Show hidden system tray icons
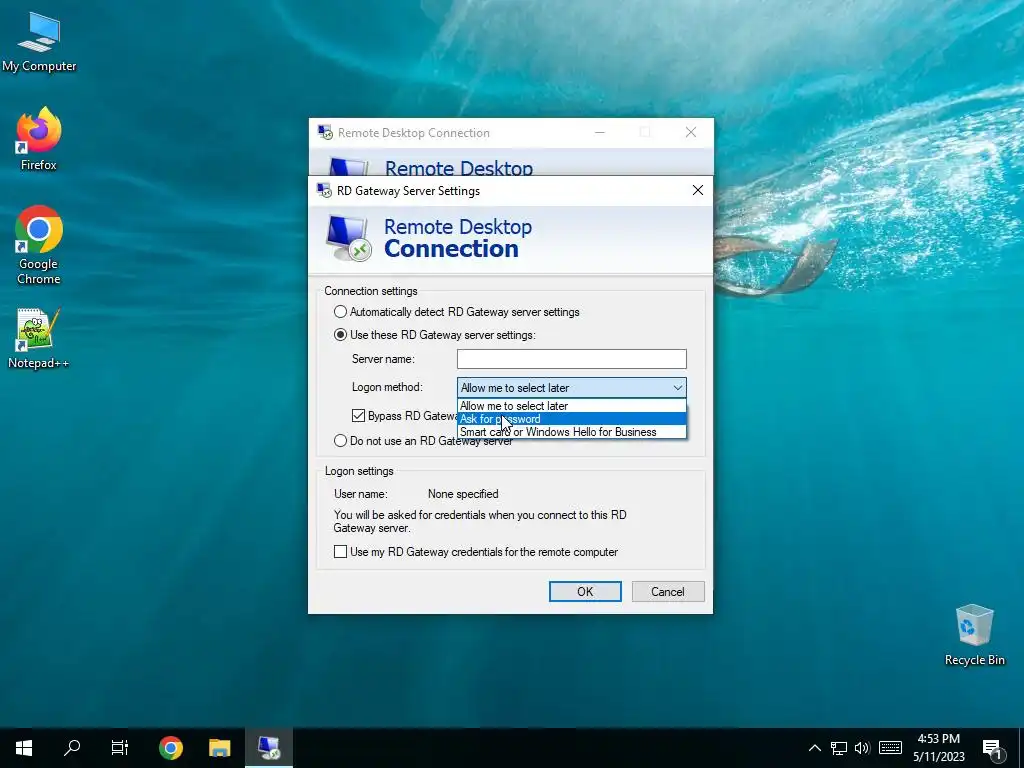Viewport: 1024px width, 768px height. 814,748
